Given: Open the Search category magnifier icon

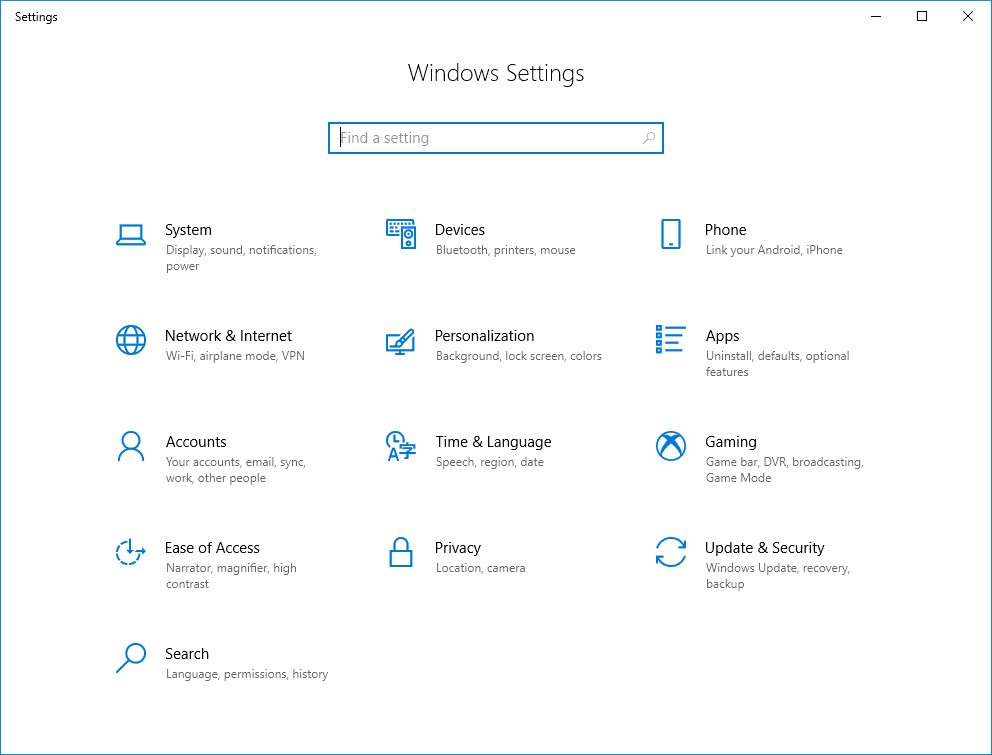Looking at the screenshot, I should coord(131,658).
